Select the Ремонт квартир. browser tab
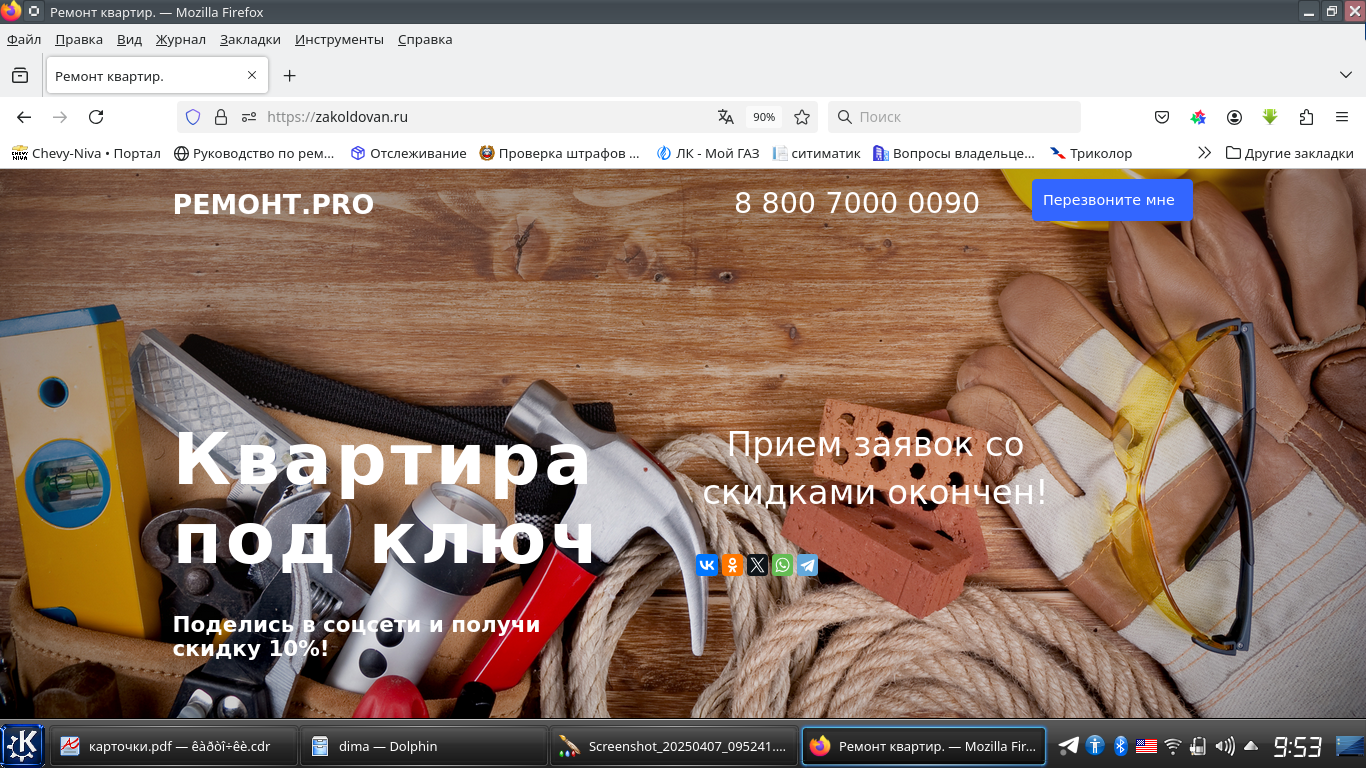This screenshot has height=768, width=1366. 157,75
